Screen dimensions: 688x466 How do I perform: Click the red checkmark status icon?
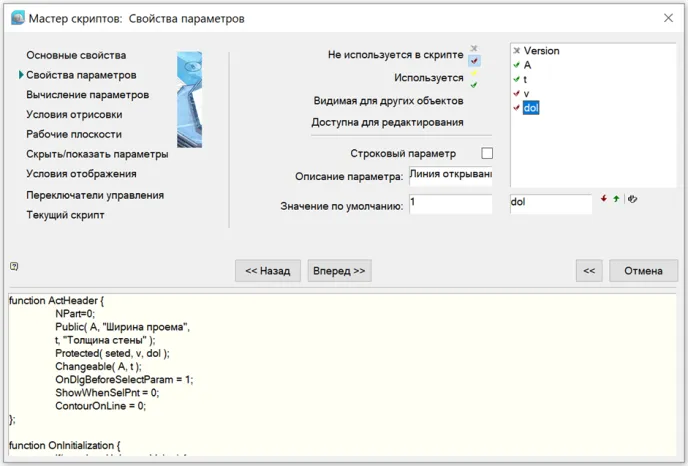click(x=474, y=61)
